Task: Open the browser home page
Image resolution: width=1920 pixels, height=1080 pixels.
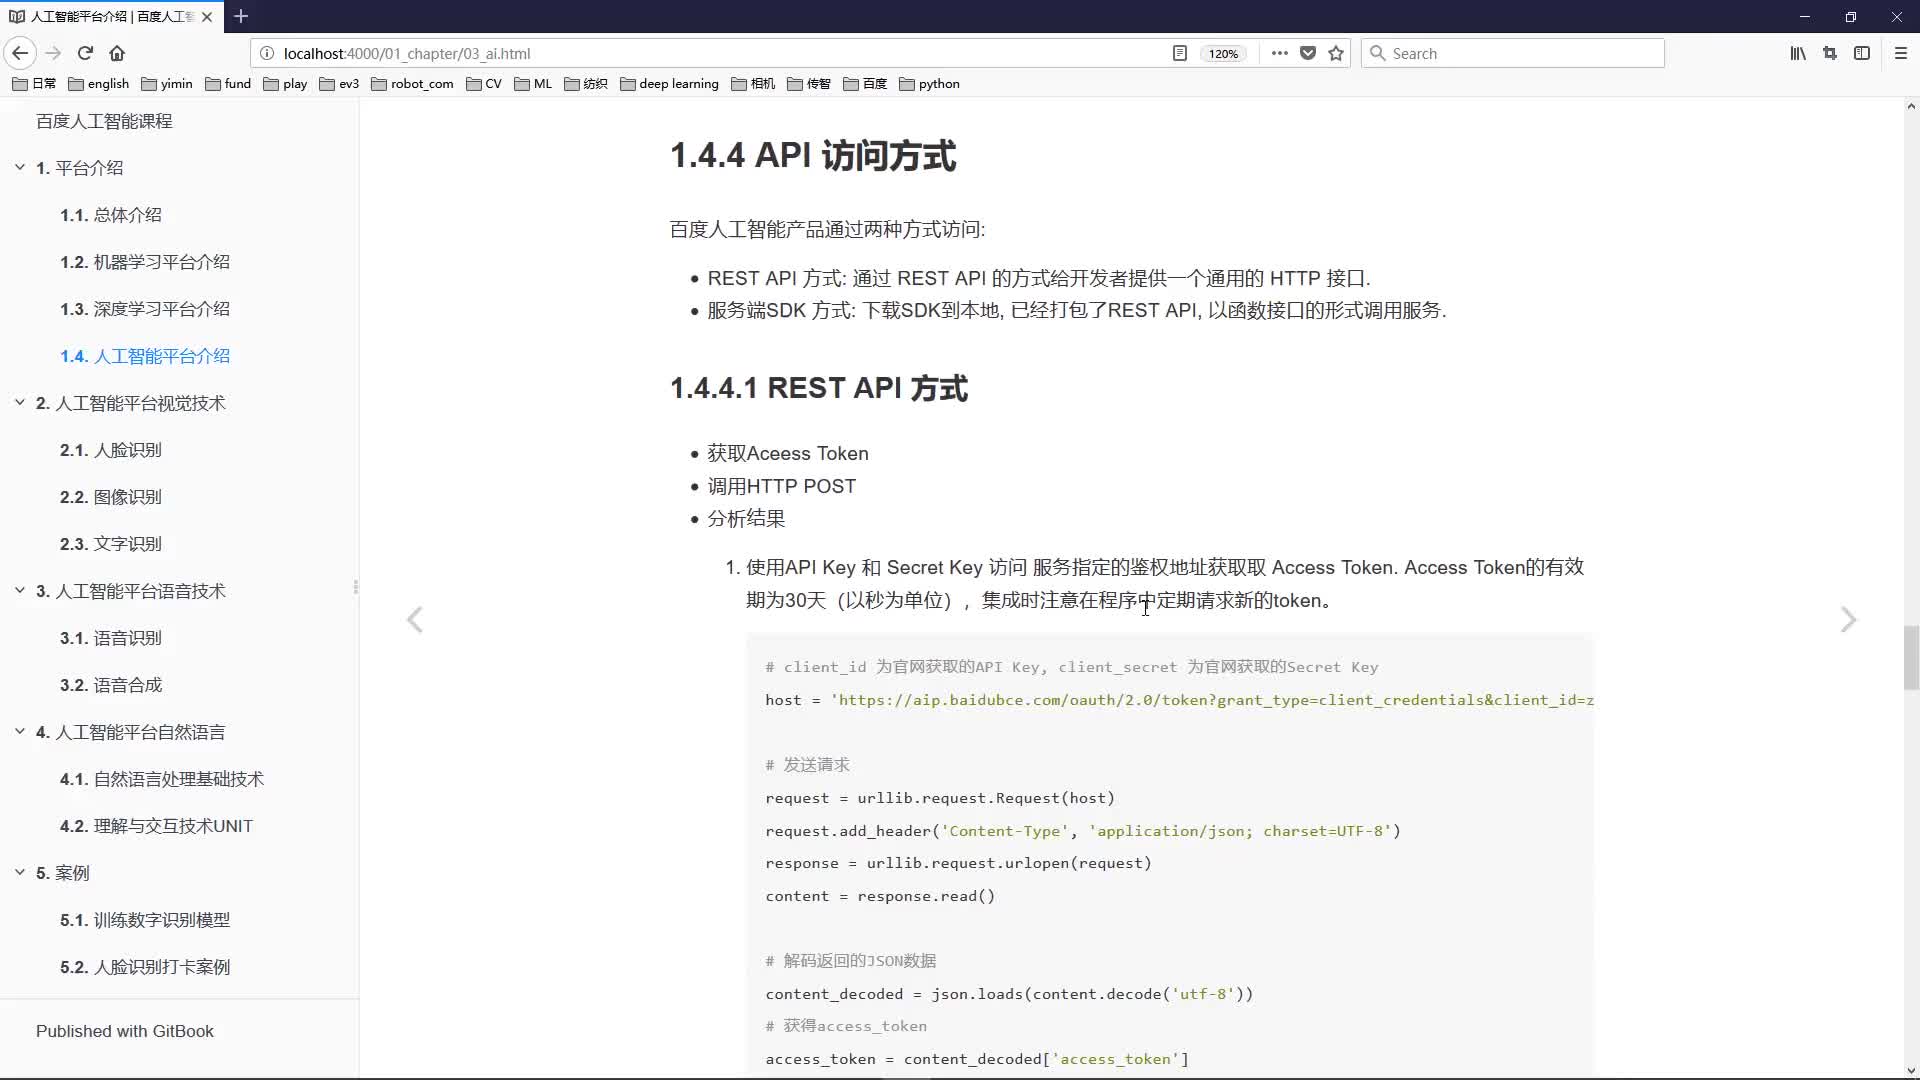Action: (117, 53)
